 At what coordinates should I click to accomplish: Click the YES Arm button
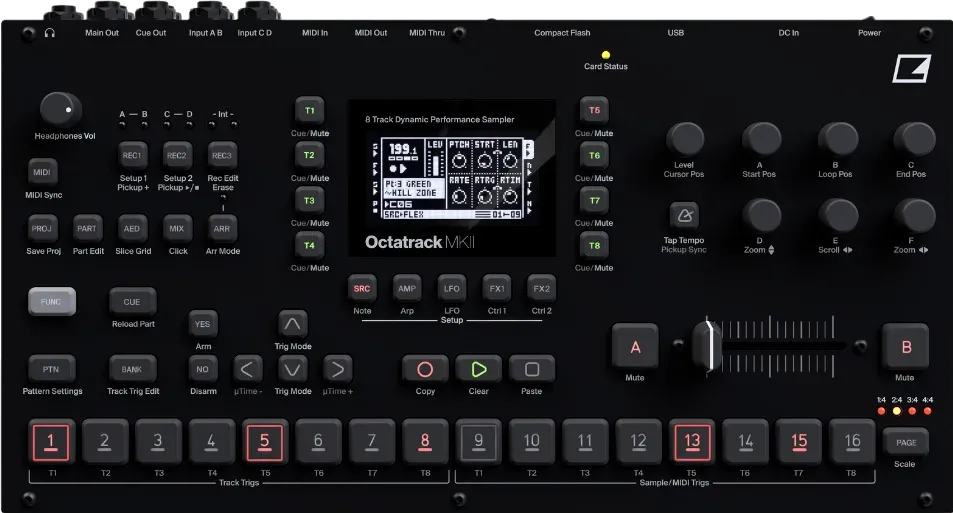click(x=202, y=324)
